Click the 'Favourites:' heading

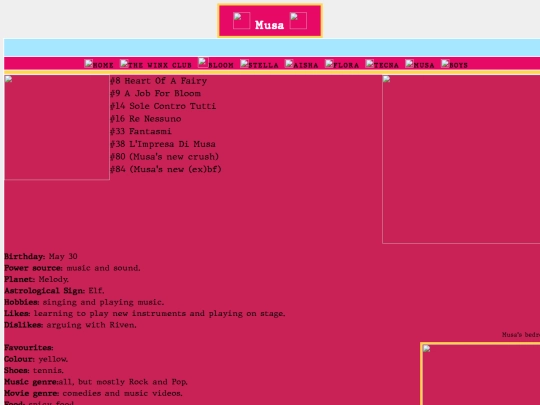29,347
